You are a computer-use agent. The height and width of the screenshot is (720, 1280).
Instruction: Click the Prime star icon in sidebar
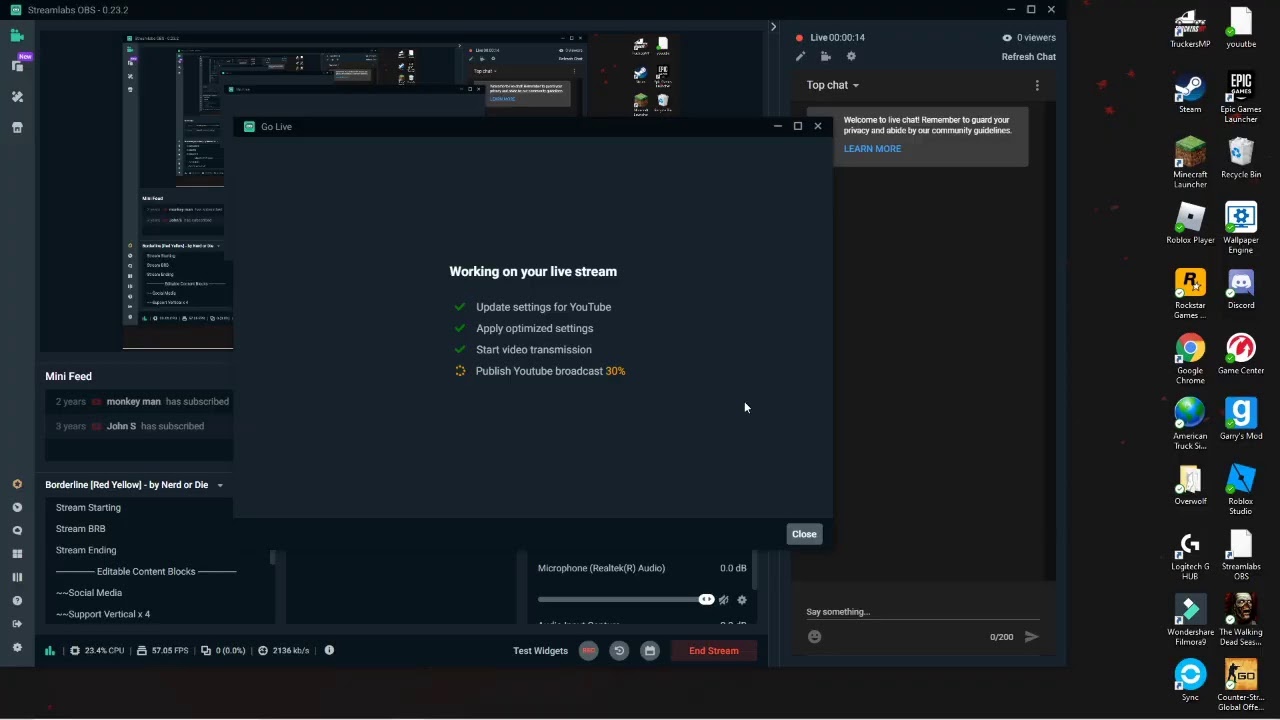17,484
